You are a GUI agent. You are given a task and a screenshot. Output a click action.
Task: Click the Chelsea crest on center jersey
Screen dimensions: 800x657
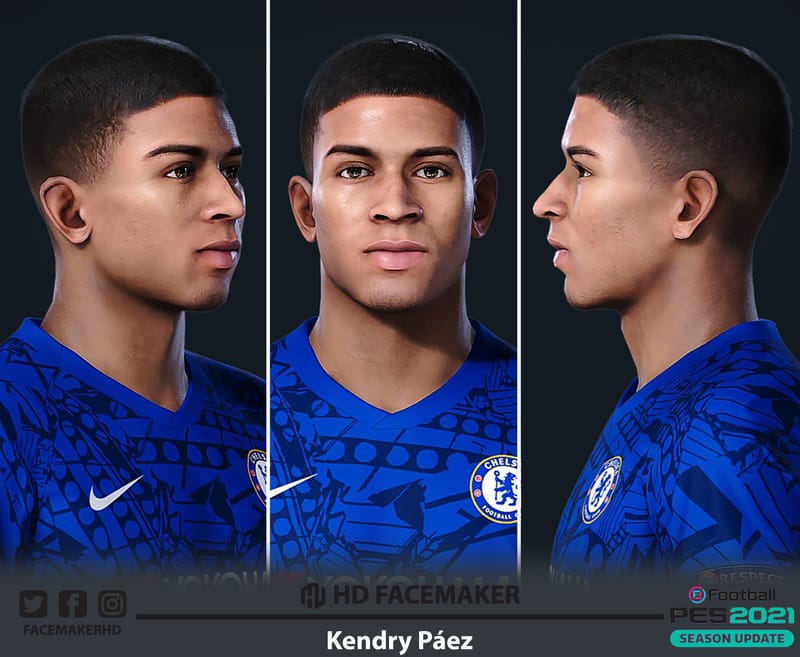pos(494,489)
